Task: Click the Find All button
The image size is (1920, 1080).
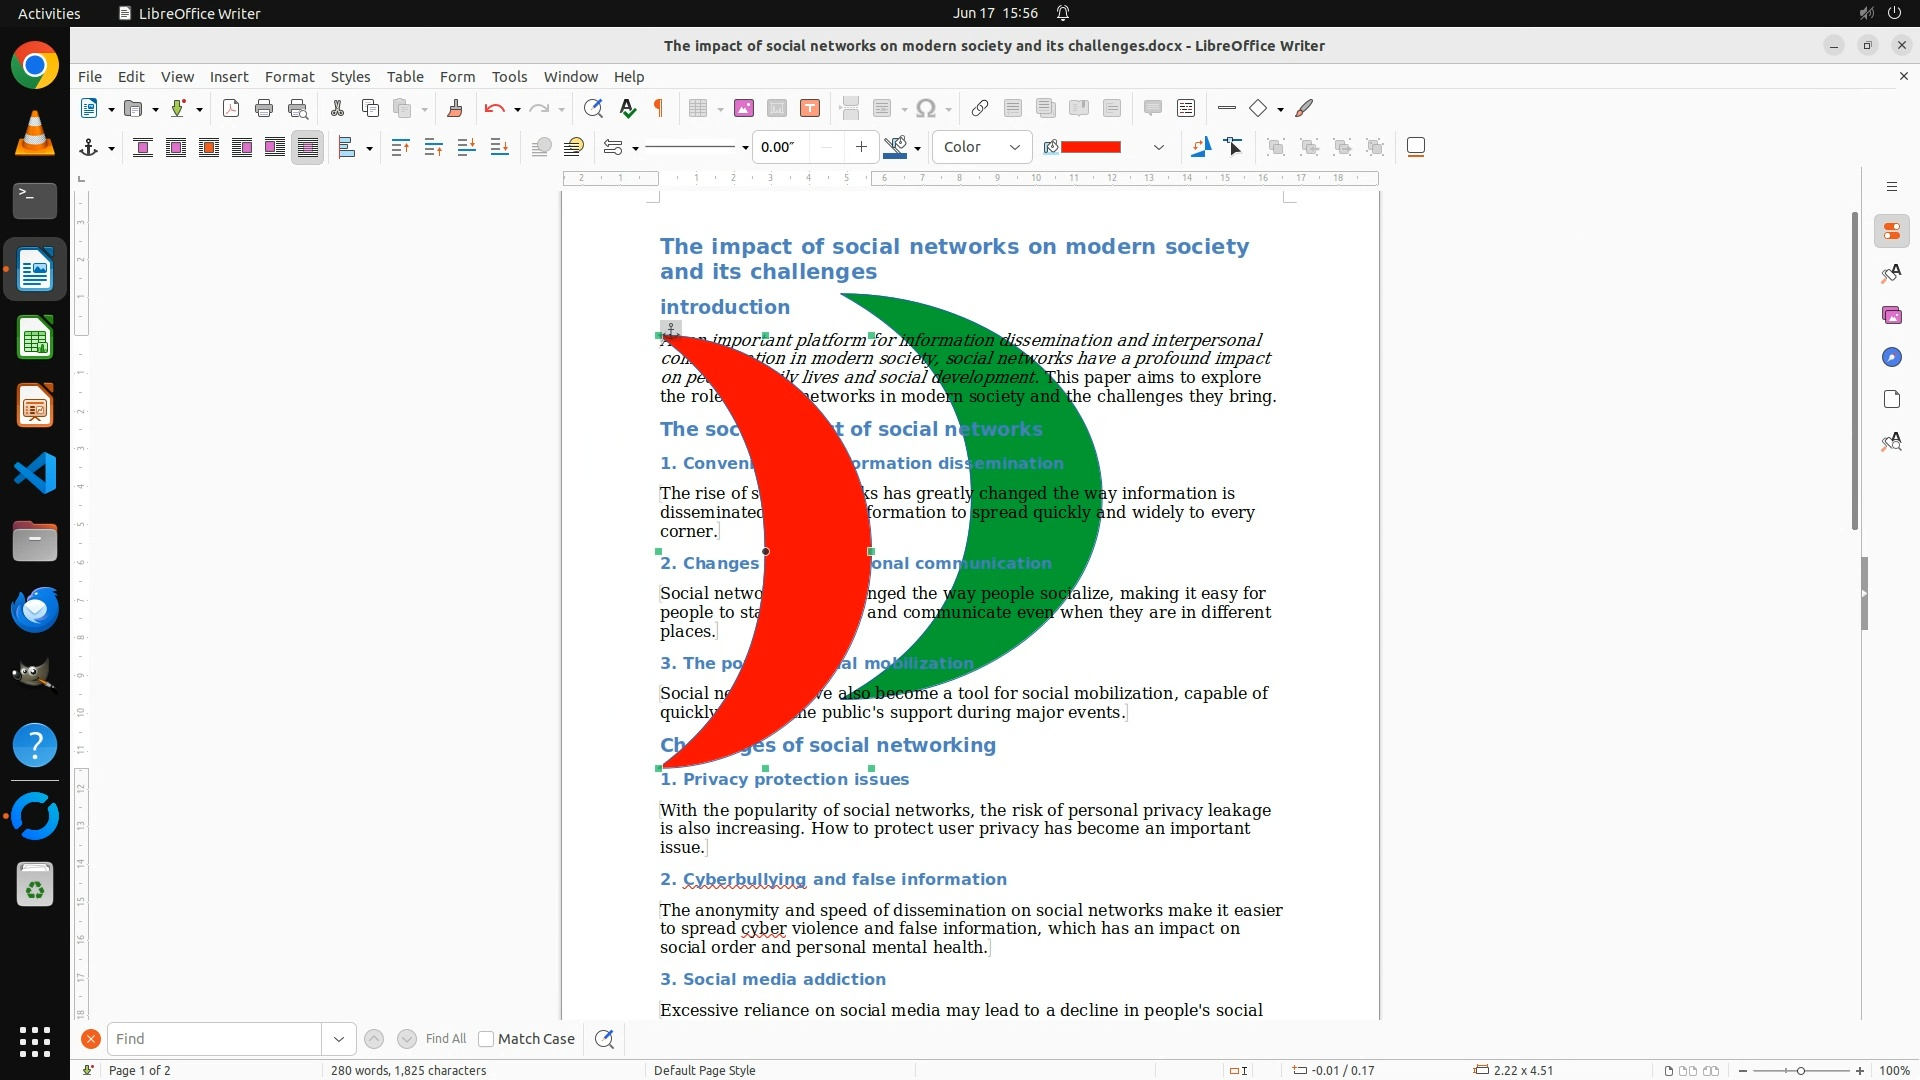Action: (445, 1039)
